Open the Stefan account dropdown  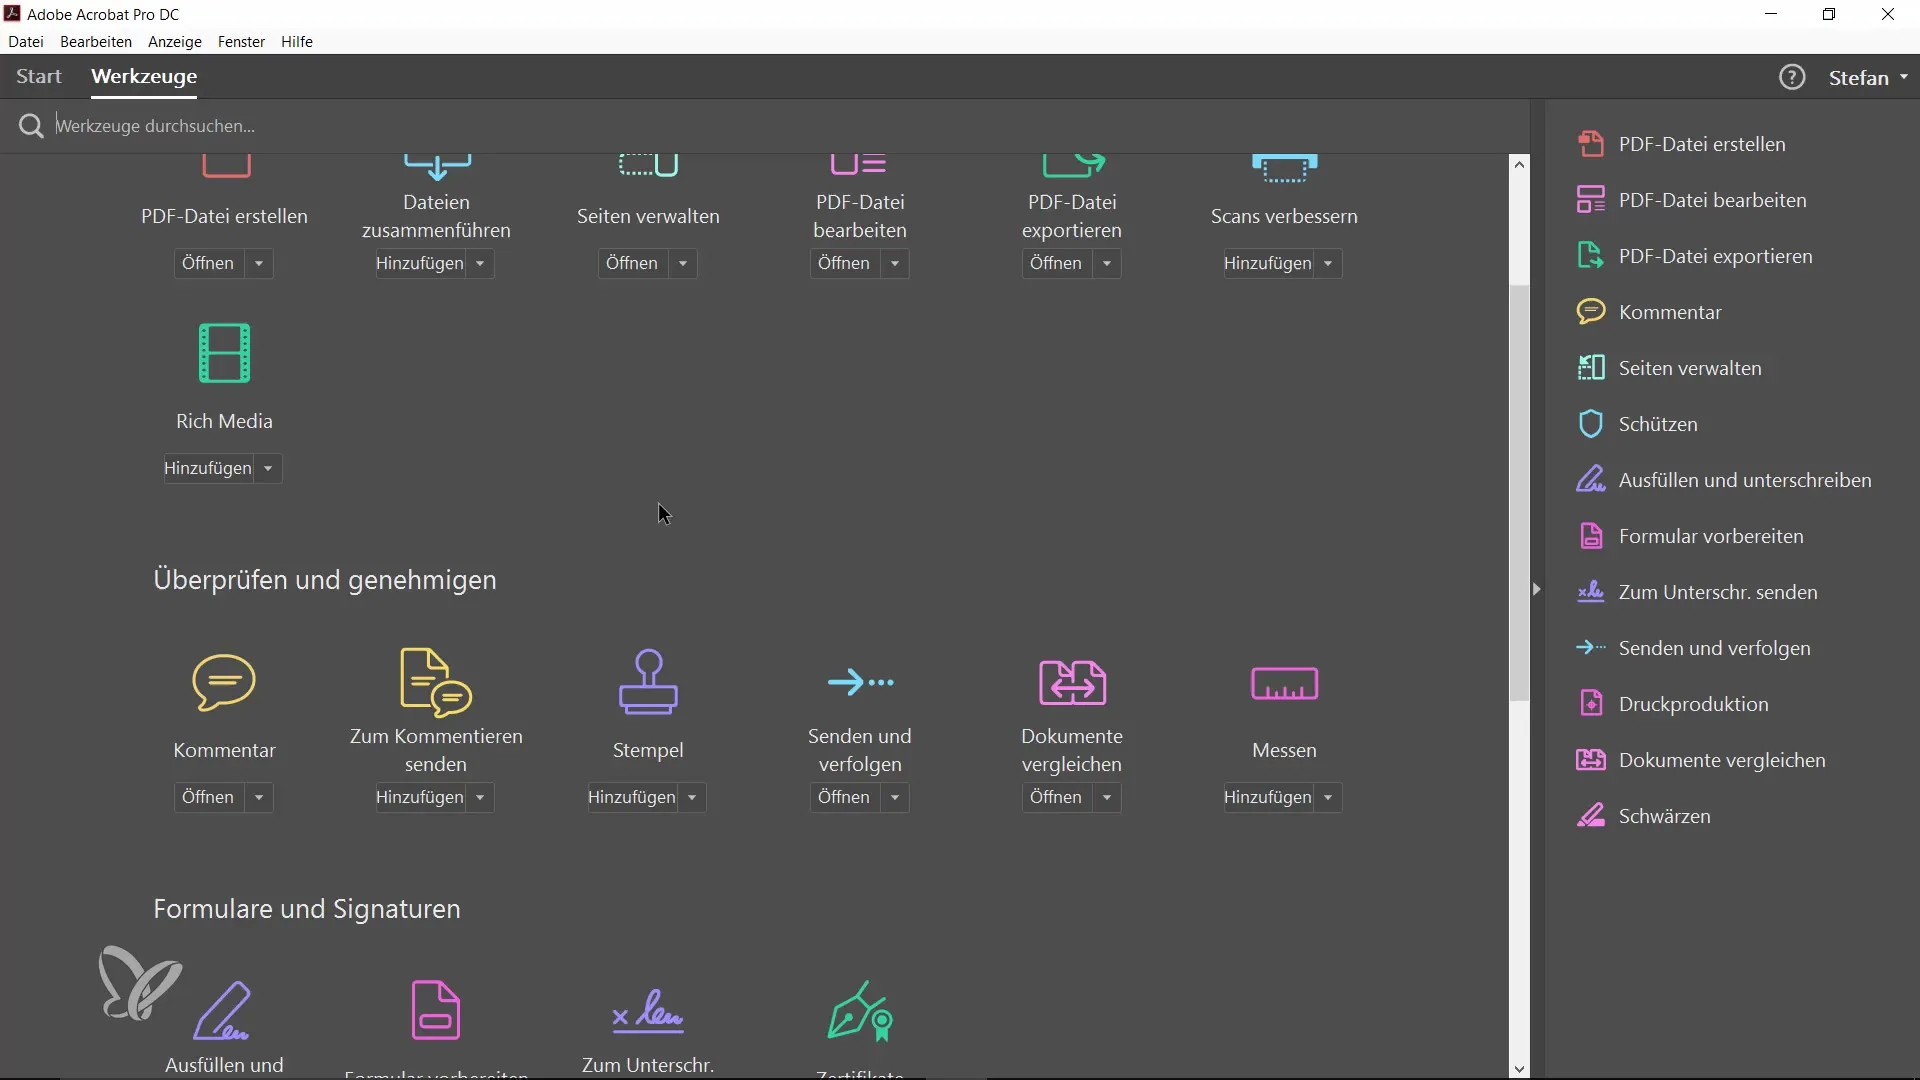click(1868, 78)
